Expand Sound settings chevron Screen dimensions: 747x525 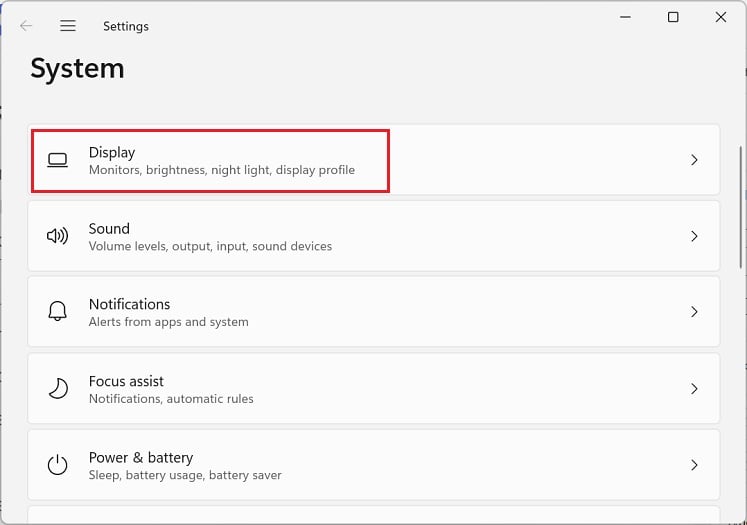click(x=694, y=236)
